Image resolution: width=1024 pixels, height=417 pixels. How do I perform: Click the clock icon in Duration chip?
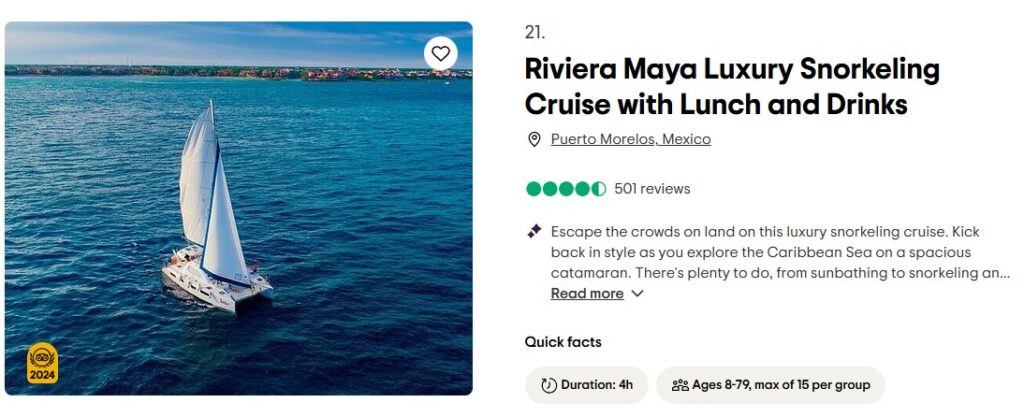click(x=548, y=385)
